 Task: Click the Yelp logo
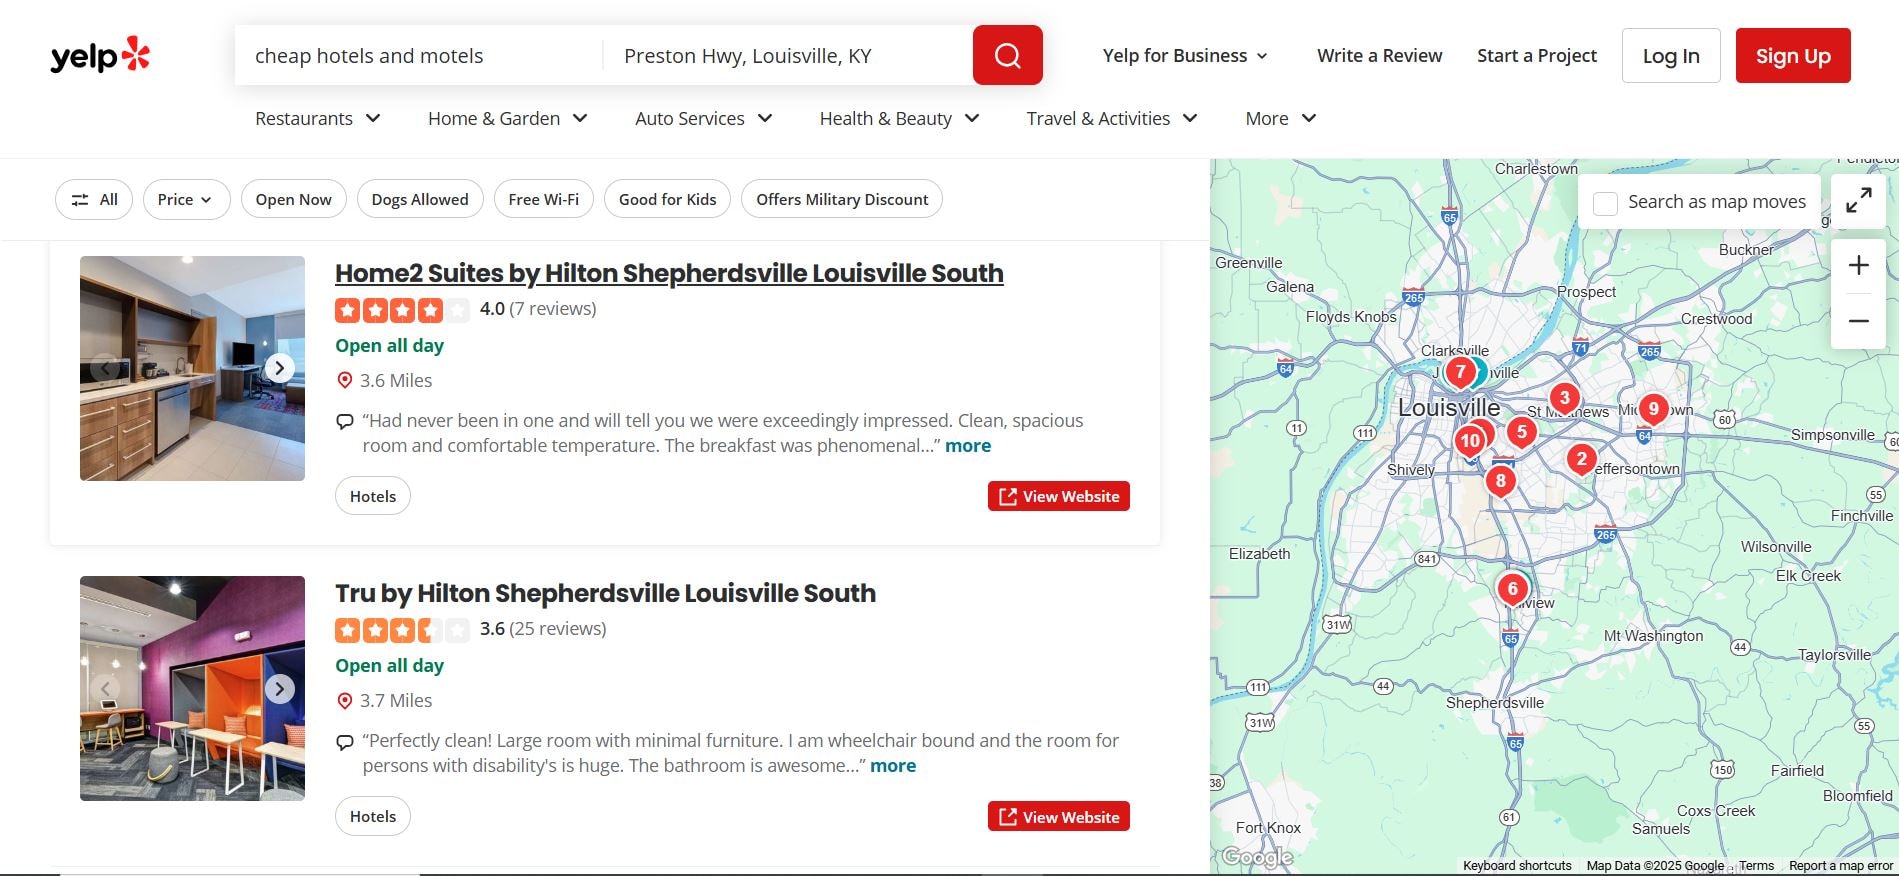(x=100, y=55)
